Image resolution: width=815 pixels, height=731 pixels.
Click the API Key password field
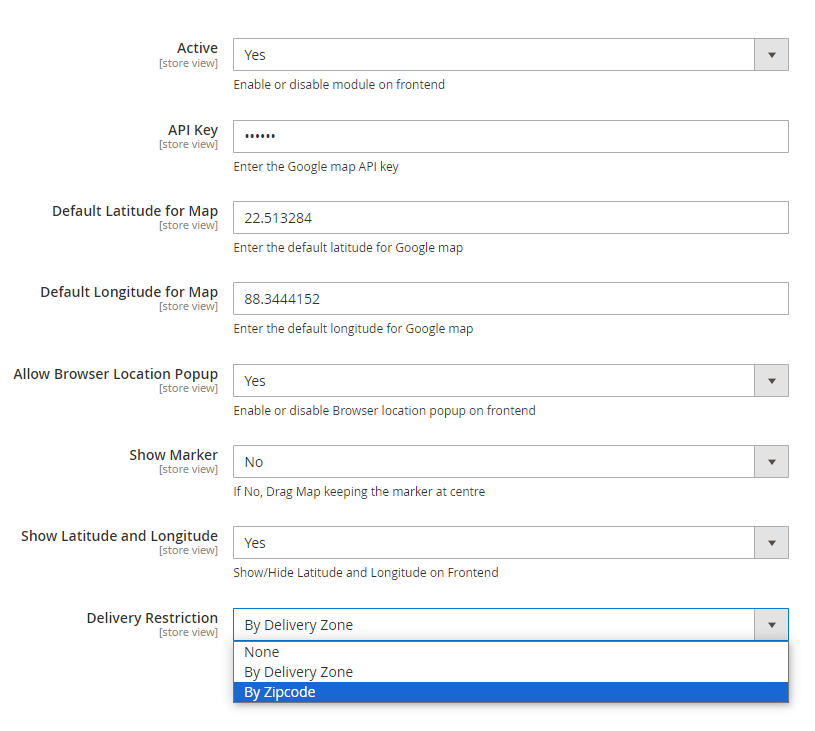[x=510, y=136]
